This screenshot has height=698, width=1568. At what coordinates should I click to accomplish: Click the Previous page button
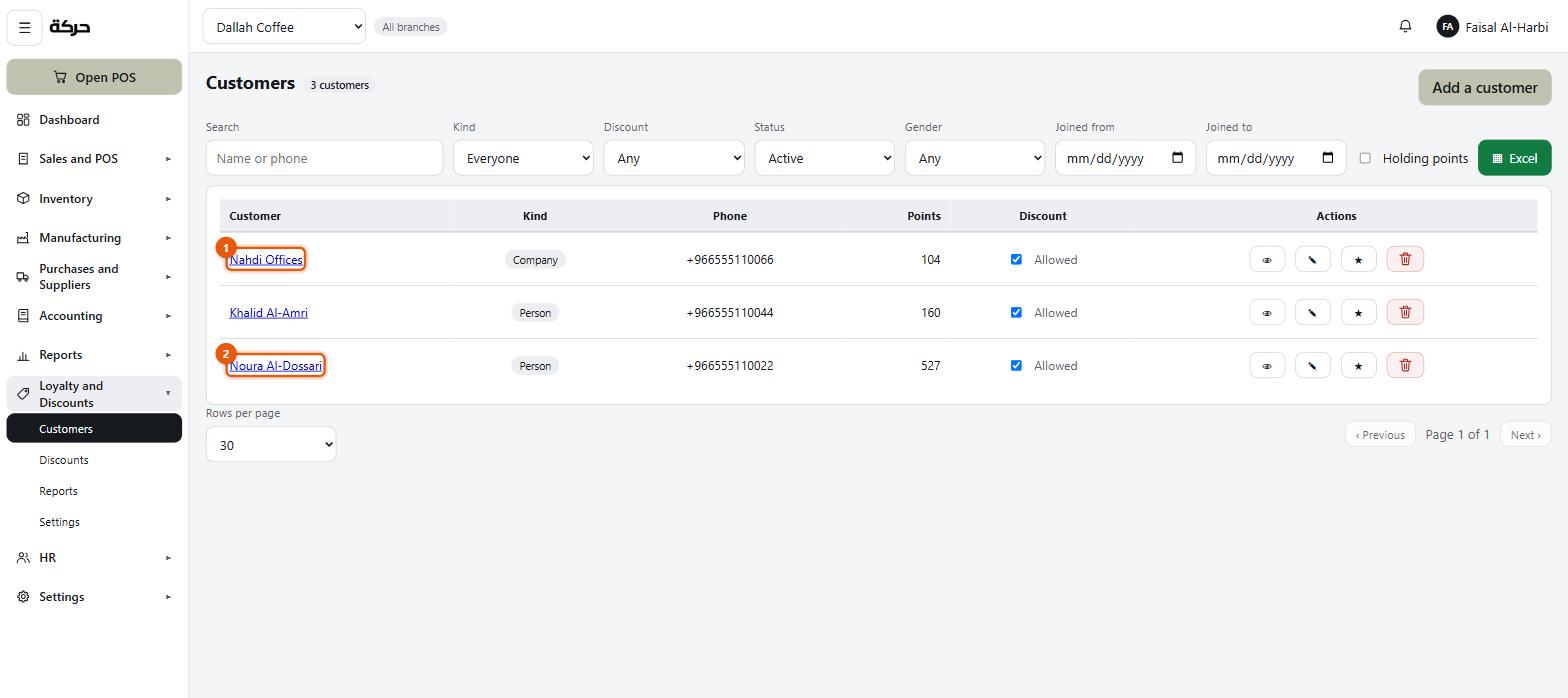[x=1380, y=434]
